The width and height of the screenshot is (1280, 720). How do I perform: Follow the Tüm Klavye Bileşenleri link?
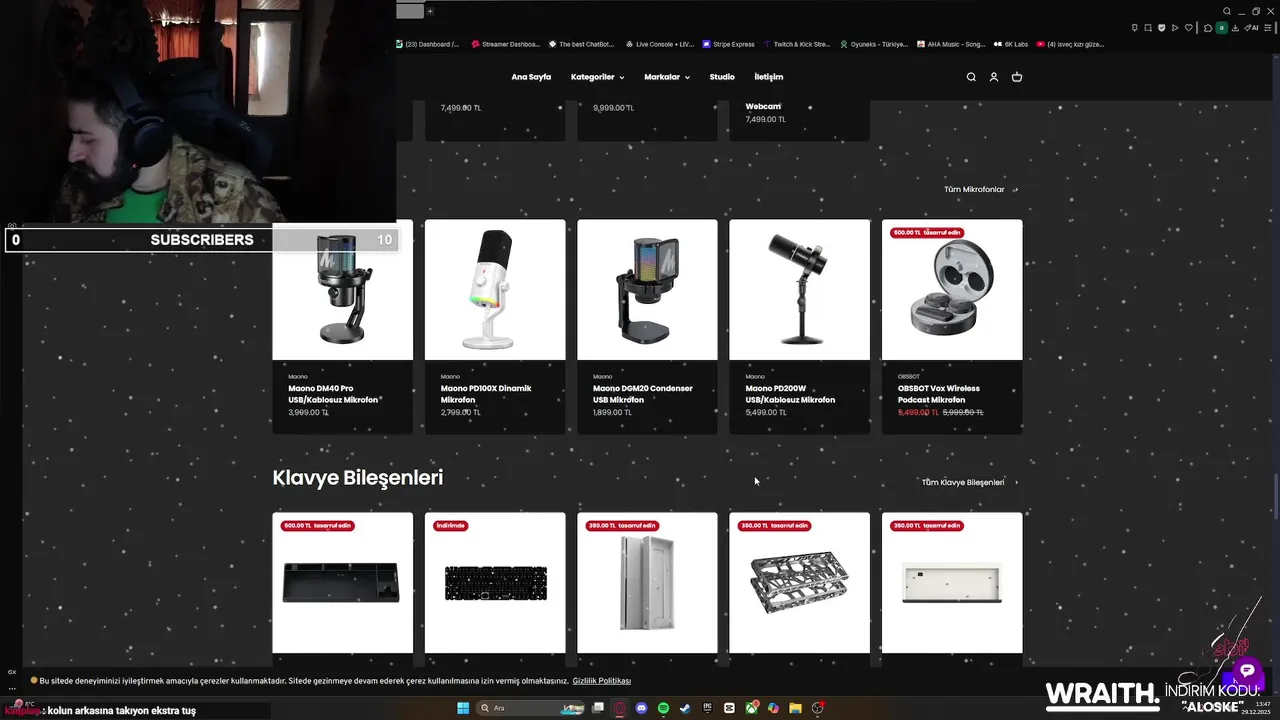pyautogui.click(x=970, y=482)
